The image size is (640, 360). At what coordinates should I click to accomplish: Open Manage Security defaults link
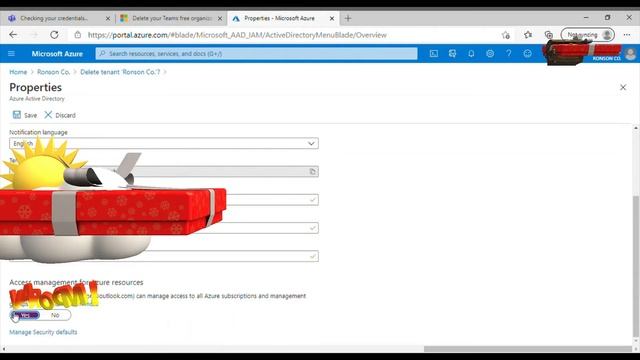pyautogui.click(x=43, y=332)
